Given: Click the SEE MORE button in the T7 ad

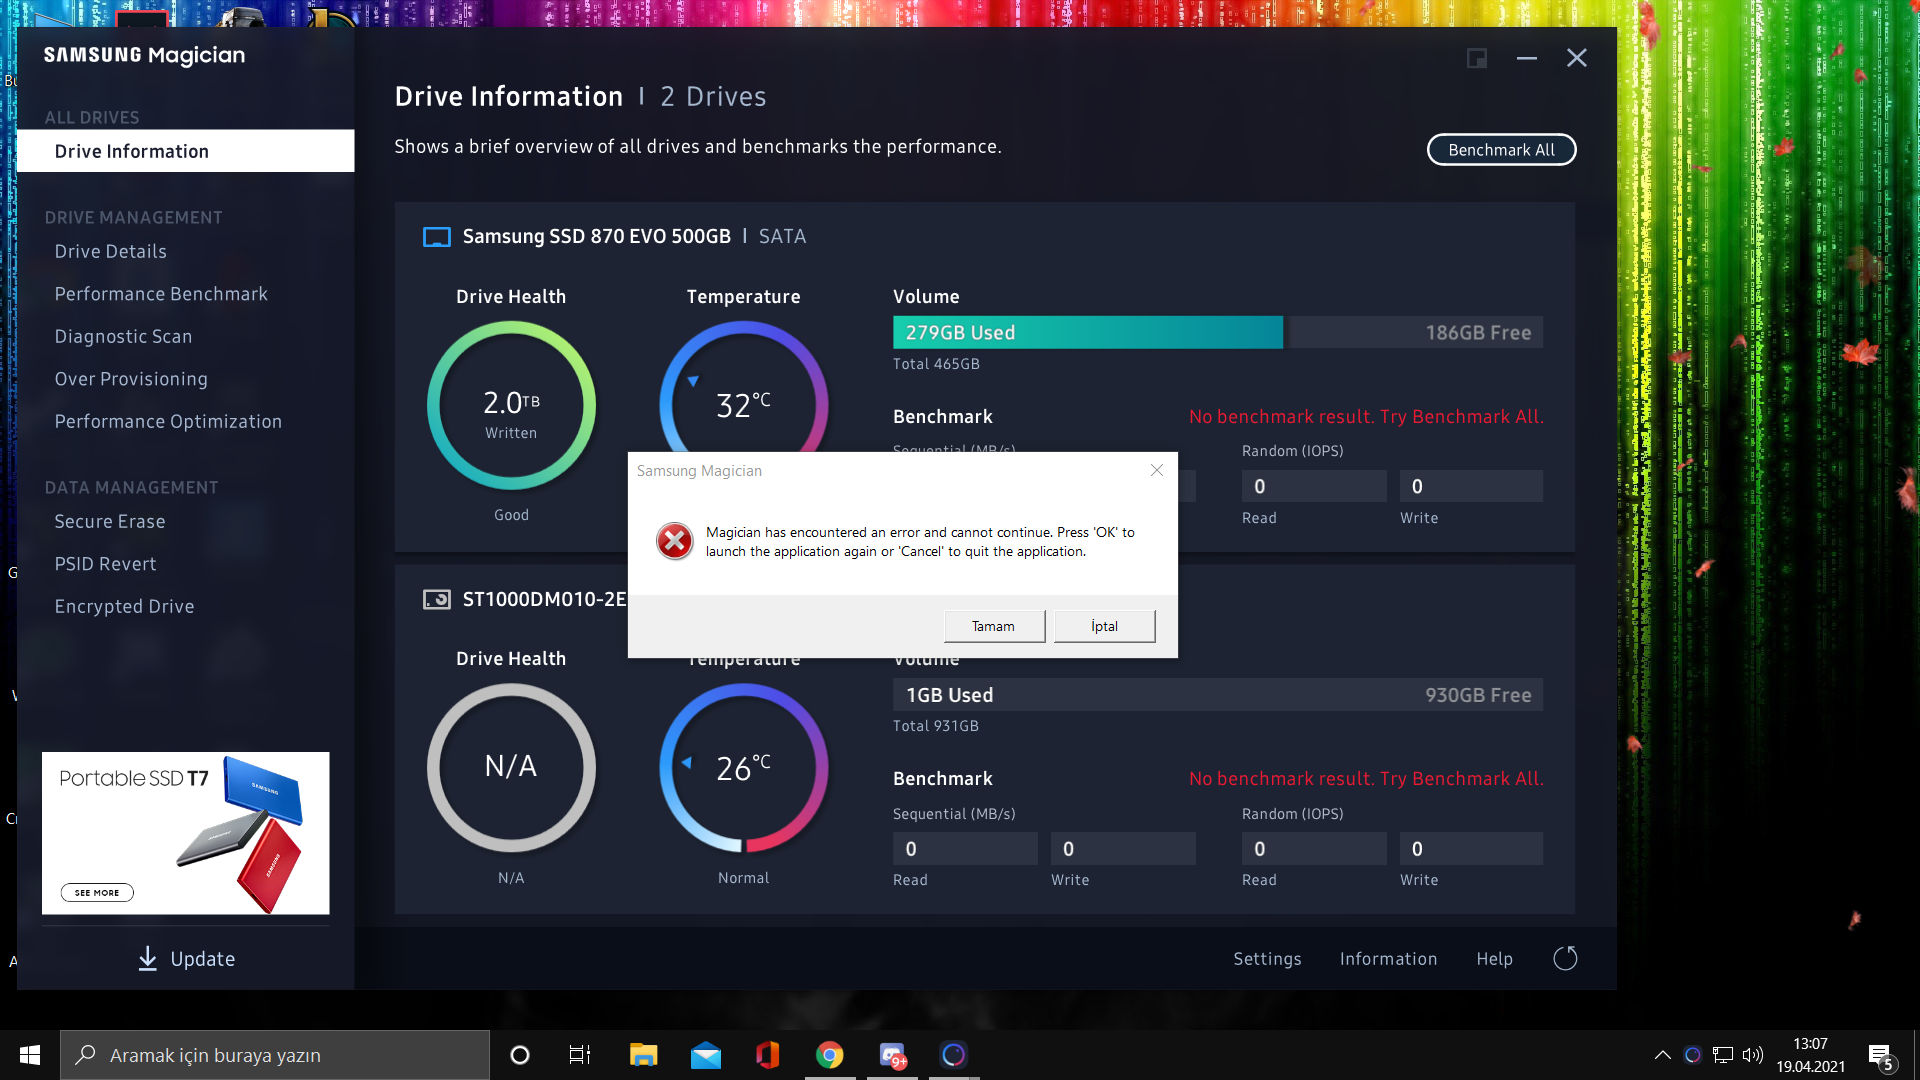Looking at the screenshot, I should [x=97, y=893].
